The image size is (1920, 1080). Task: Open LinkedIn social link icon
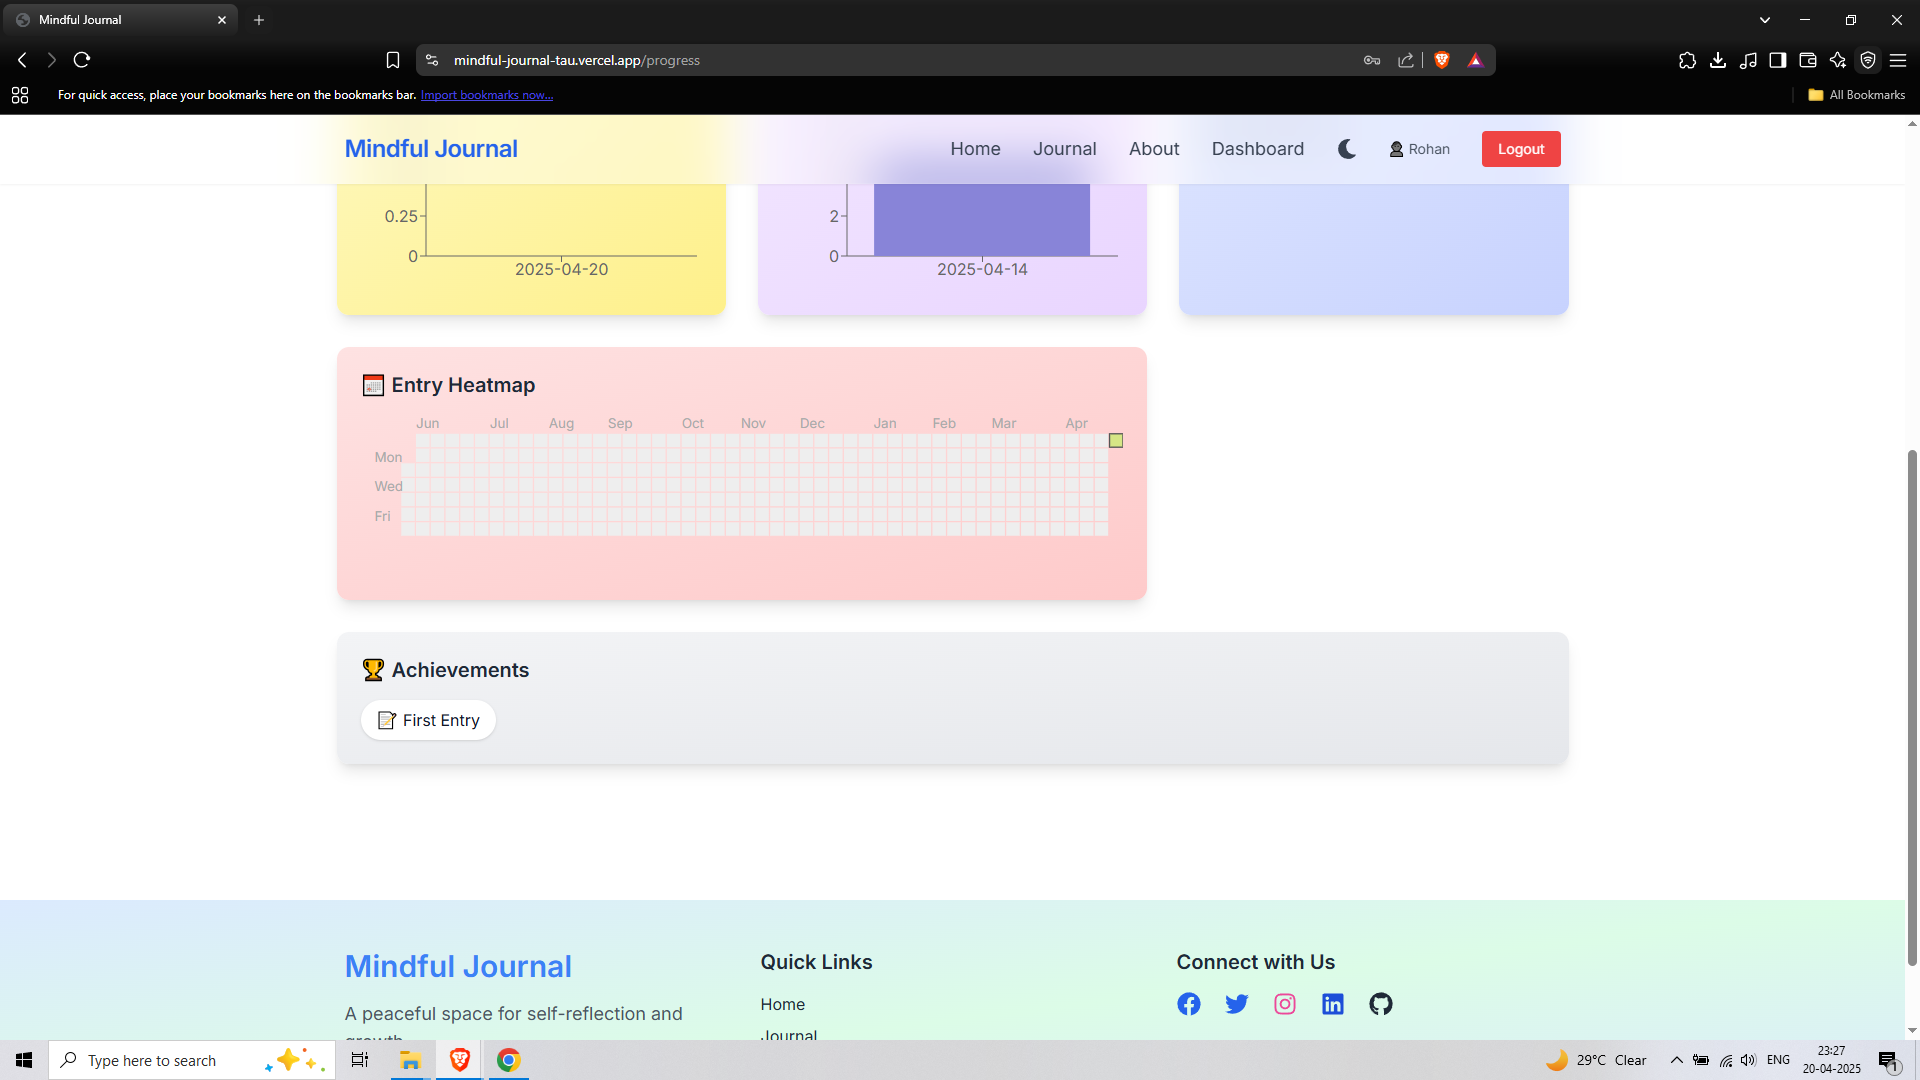pyautogui.click(x=1332, y=1004)
